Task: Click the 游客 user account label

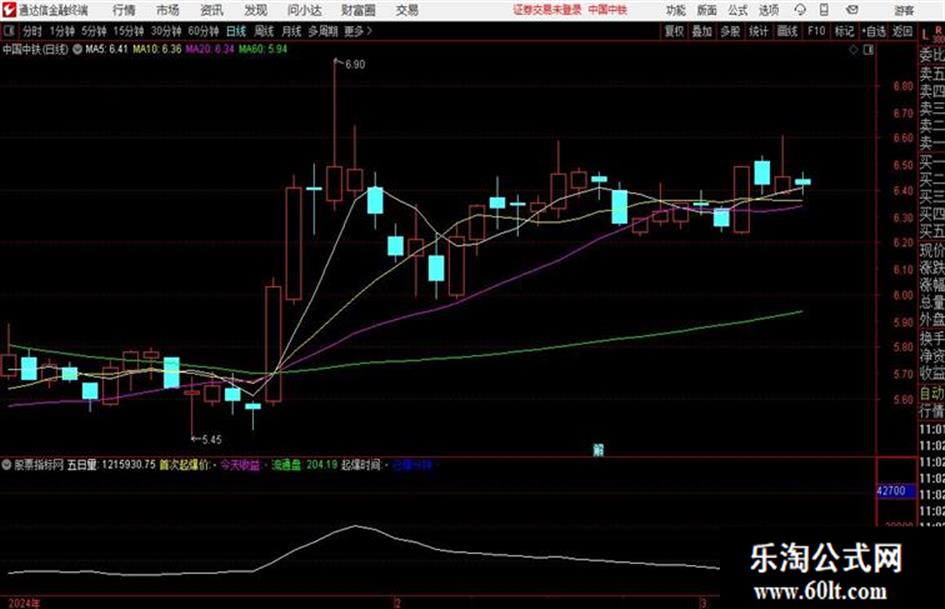Action: click(904, 10)
